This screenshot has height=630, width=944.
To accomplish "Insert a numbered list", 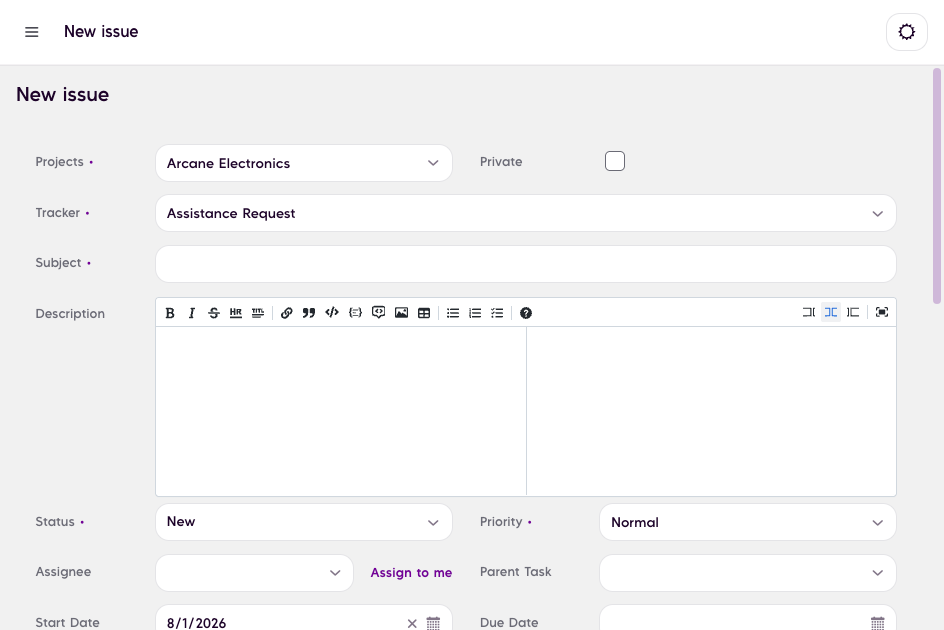I will point(475,313).
